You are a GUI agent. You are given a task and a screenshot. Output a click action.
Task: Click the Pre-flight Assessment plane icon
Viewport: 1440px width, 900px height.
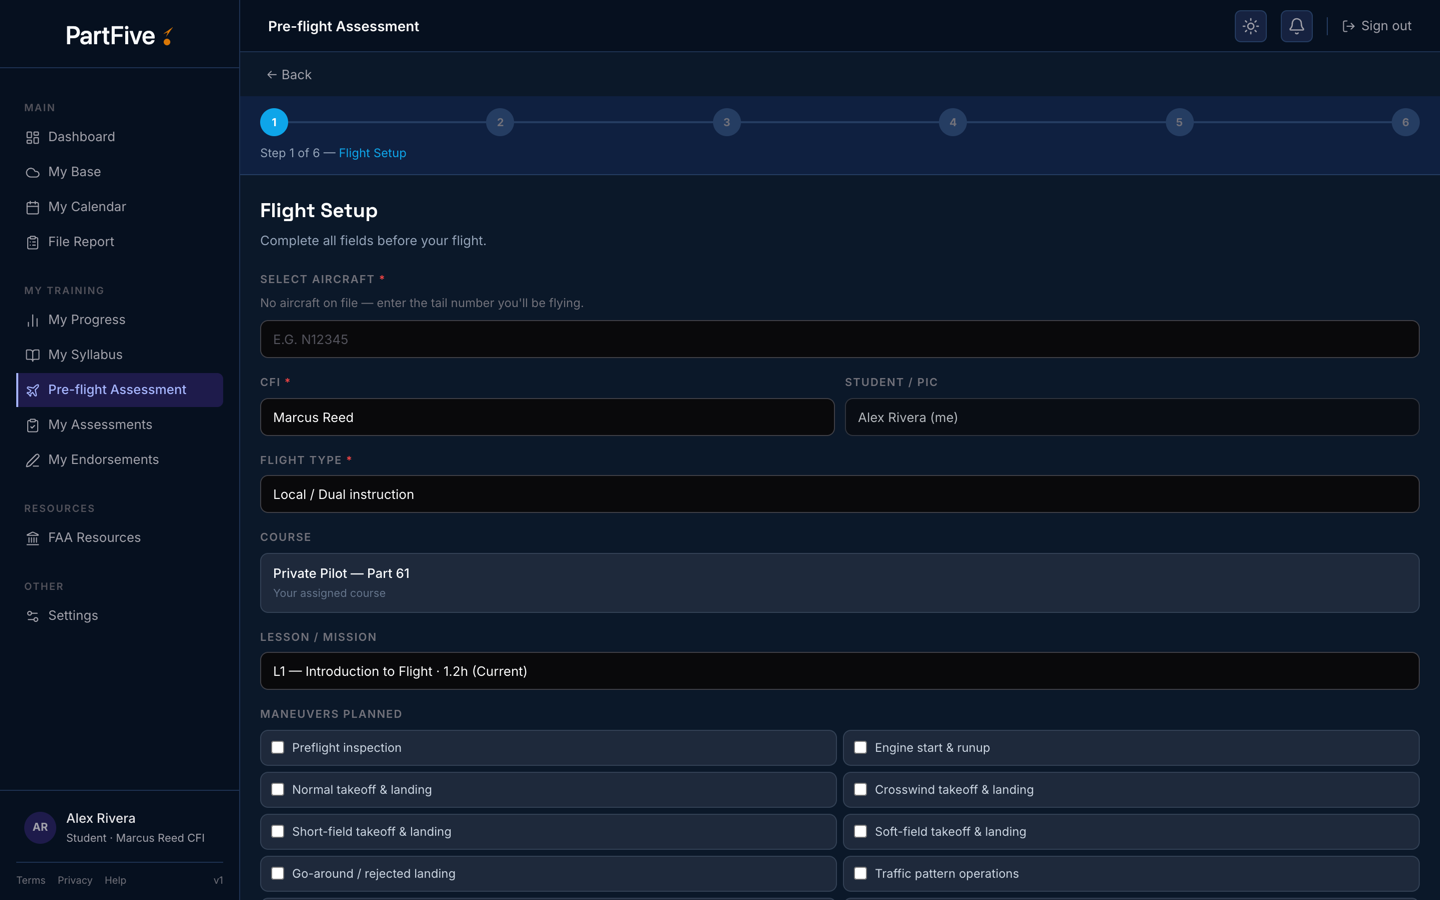[33, 390]
